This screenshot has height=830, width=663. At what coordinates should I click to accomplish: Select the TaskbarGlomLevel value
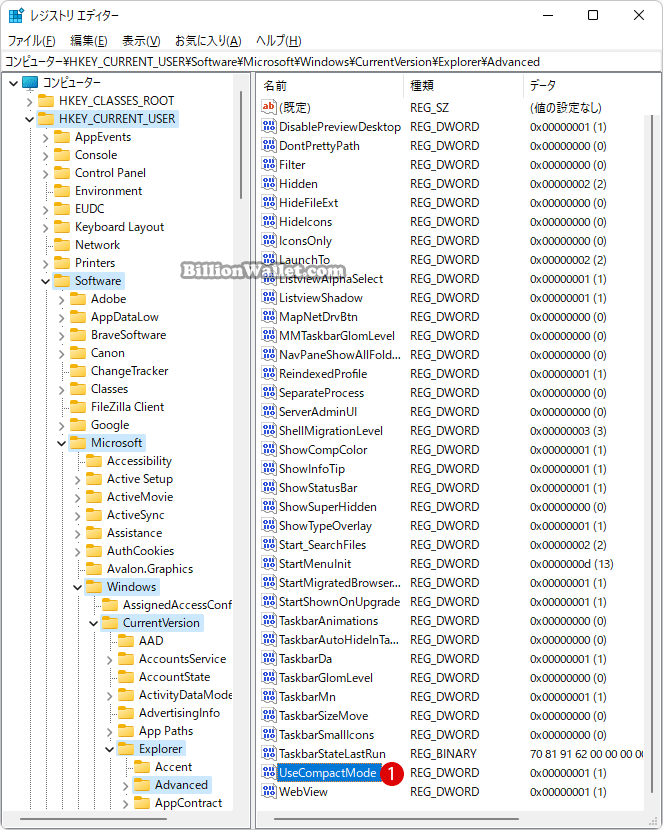[326, 678]
